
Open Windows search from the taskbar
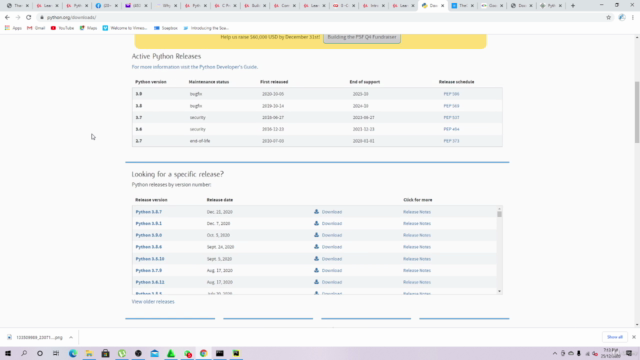pyautogui.click(x=24, y=353)
